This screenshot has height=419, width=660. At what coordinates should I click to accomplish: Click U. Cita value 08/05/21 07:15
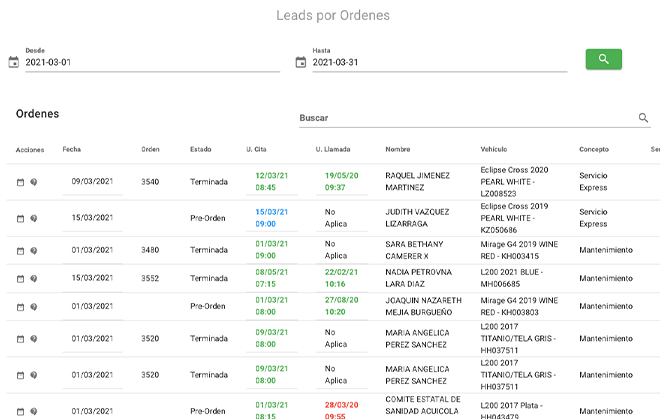(271, 278)
